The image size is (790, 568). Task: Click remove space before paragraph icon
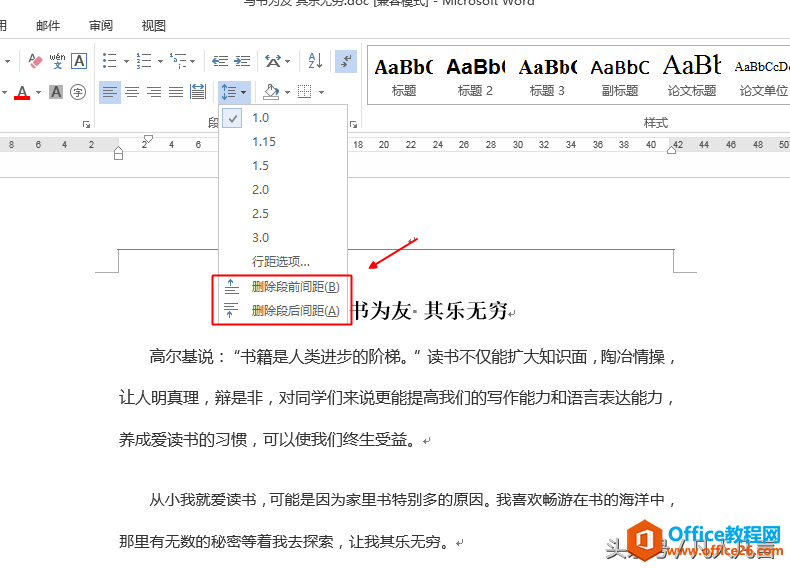pyautogui.click(x=231, y=287)
